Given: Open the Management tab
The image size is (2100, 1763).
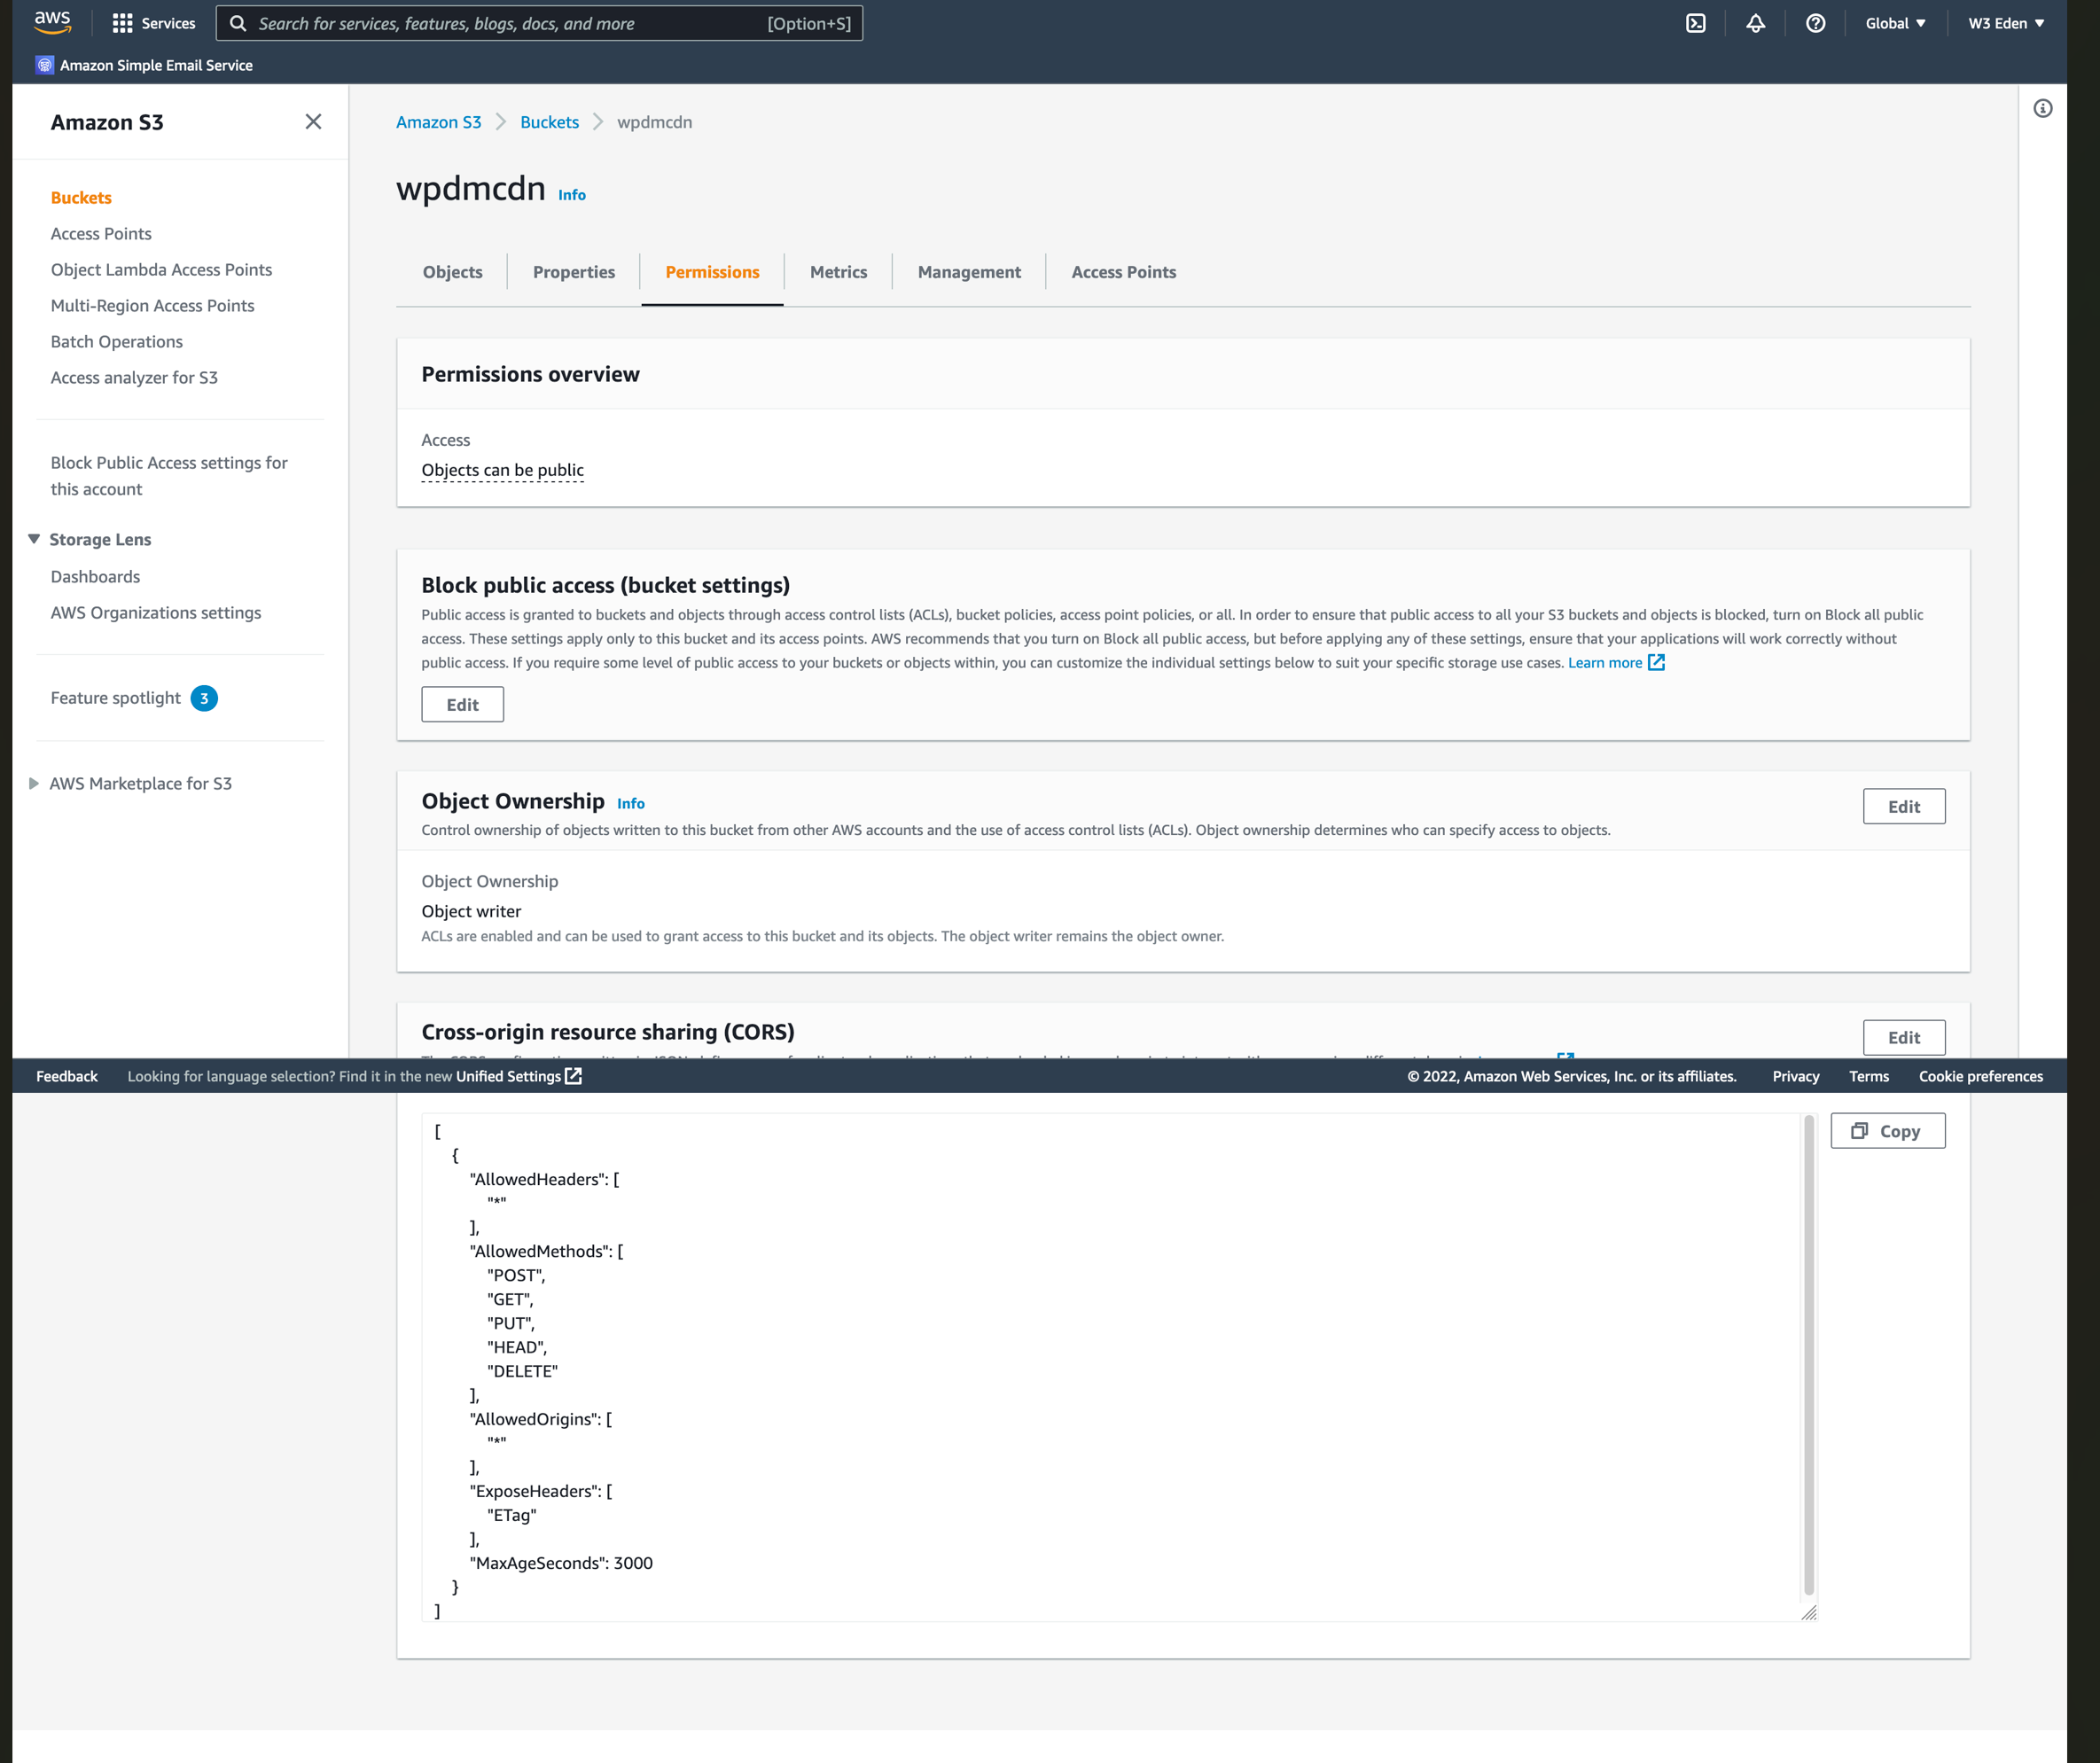Looking at the screenshot, I should point(969,272).
